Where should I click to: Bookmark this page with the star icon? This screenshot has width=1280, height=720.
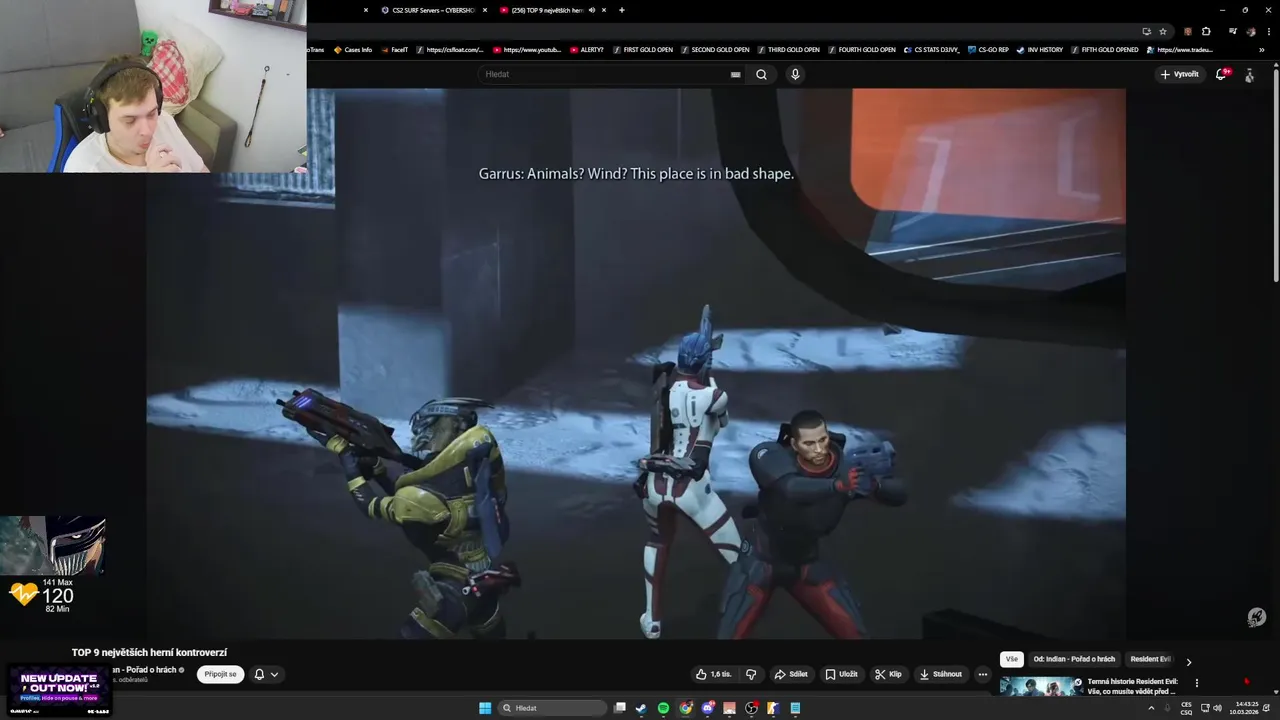tap(1163, 31)
